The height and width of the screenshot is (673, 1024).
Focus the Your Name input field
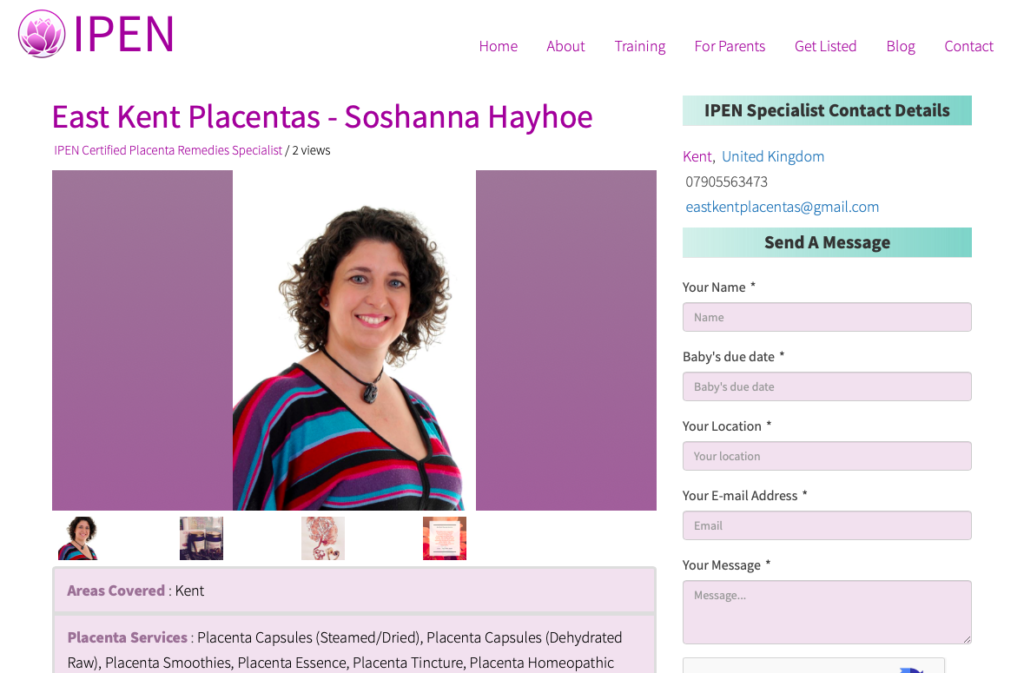(x=827, y=317)
